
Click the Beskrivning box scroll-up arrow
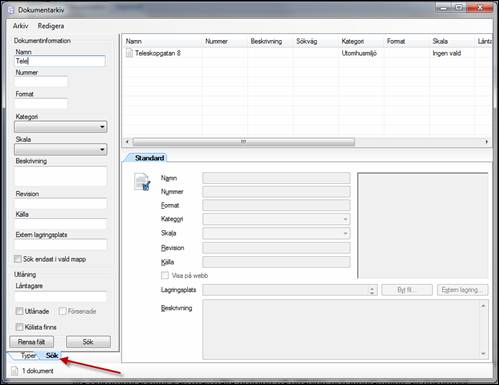point(483,305)
